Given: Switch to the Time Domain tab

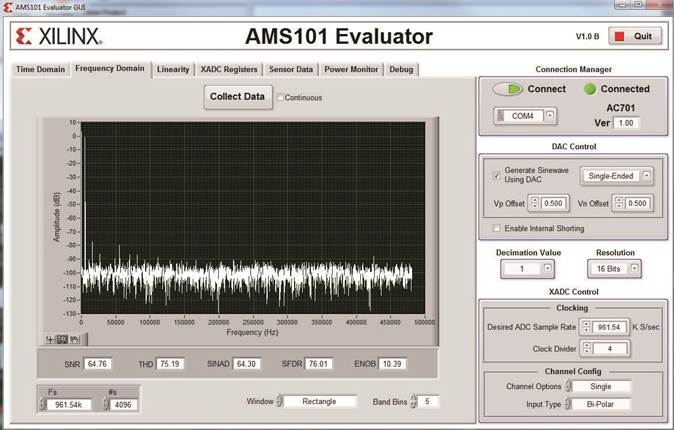Looking at the screenshot, I should 40,69.
